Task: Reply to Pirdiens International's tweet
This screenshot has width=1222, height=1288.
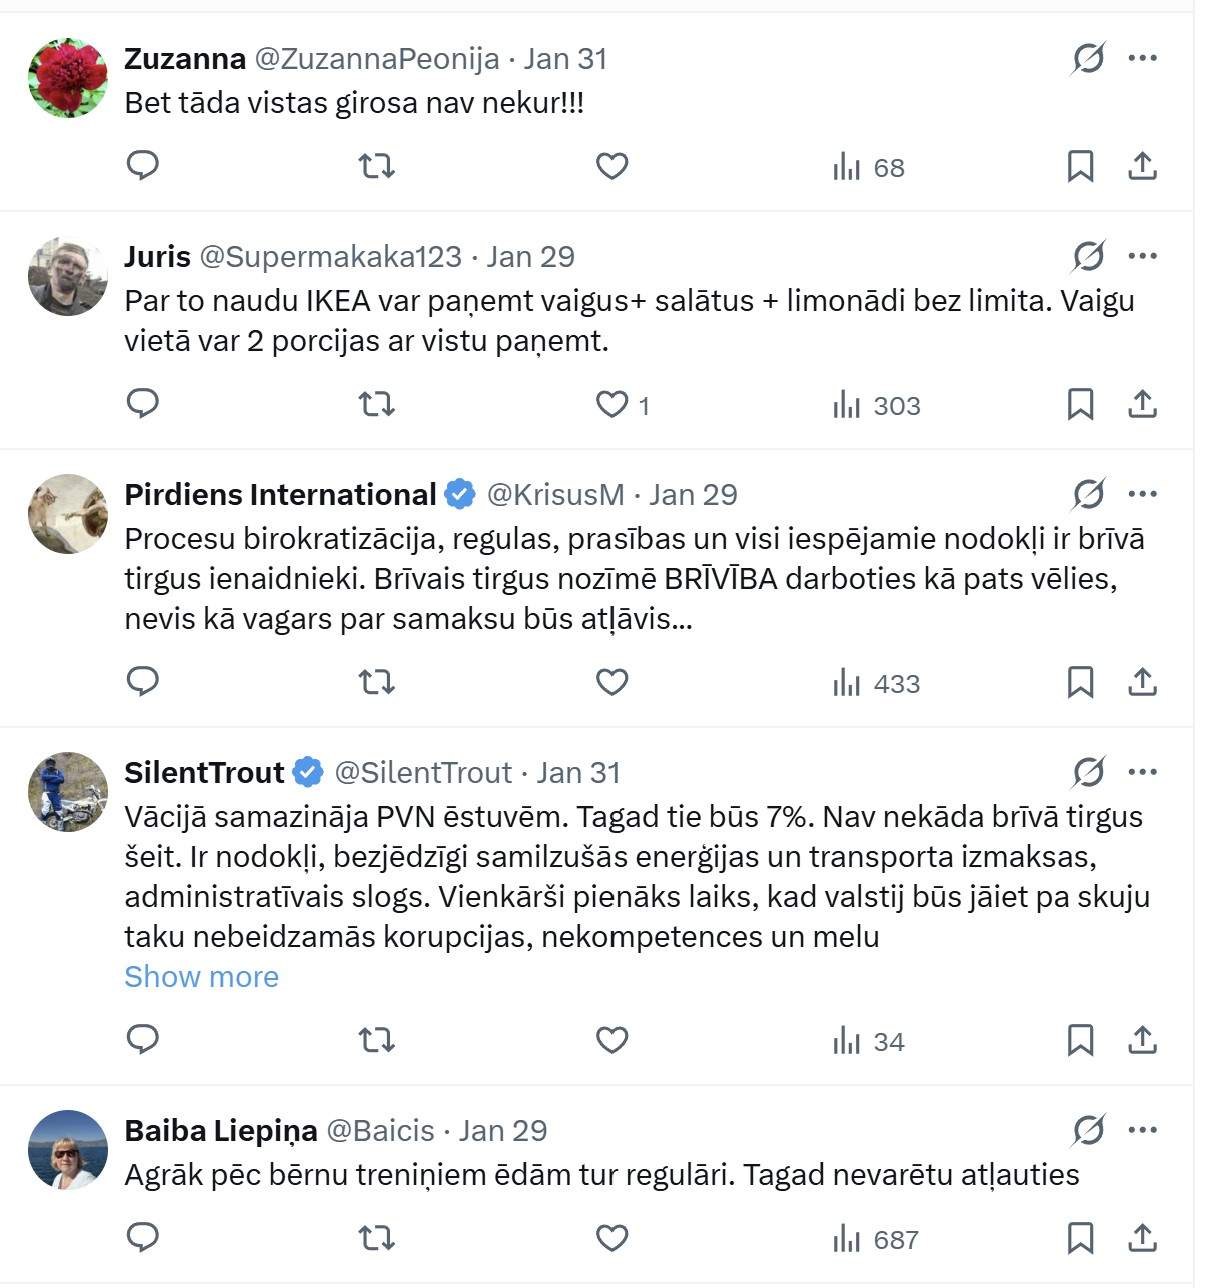Action: tap(143, 681)
